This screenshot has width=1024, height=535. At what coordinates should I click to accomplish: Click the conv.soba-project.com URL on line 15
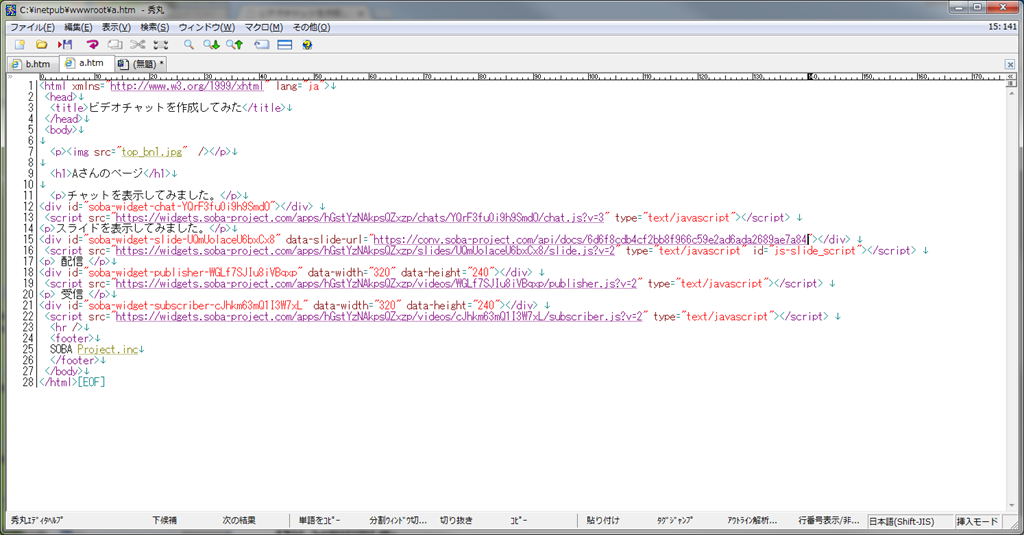click(x=590, y=239)
